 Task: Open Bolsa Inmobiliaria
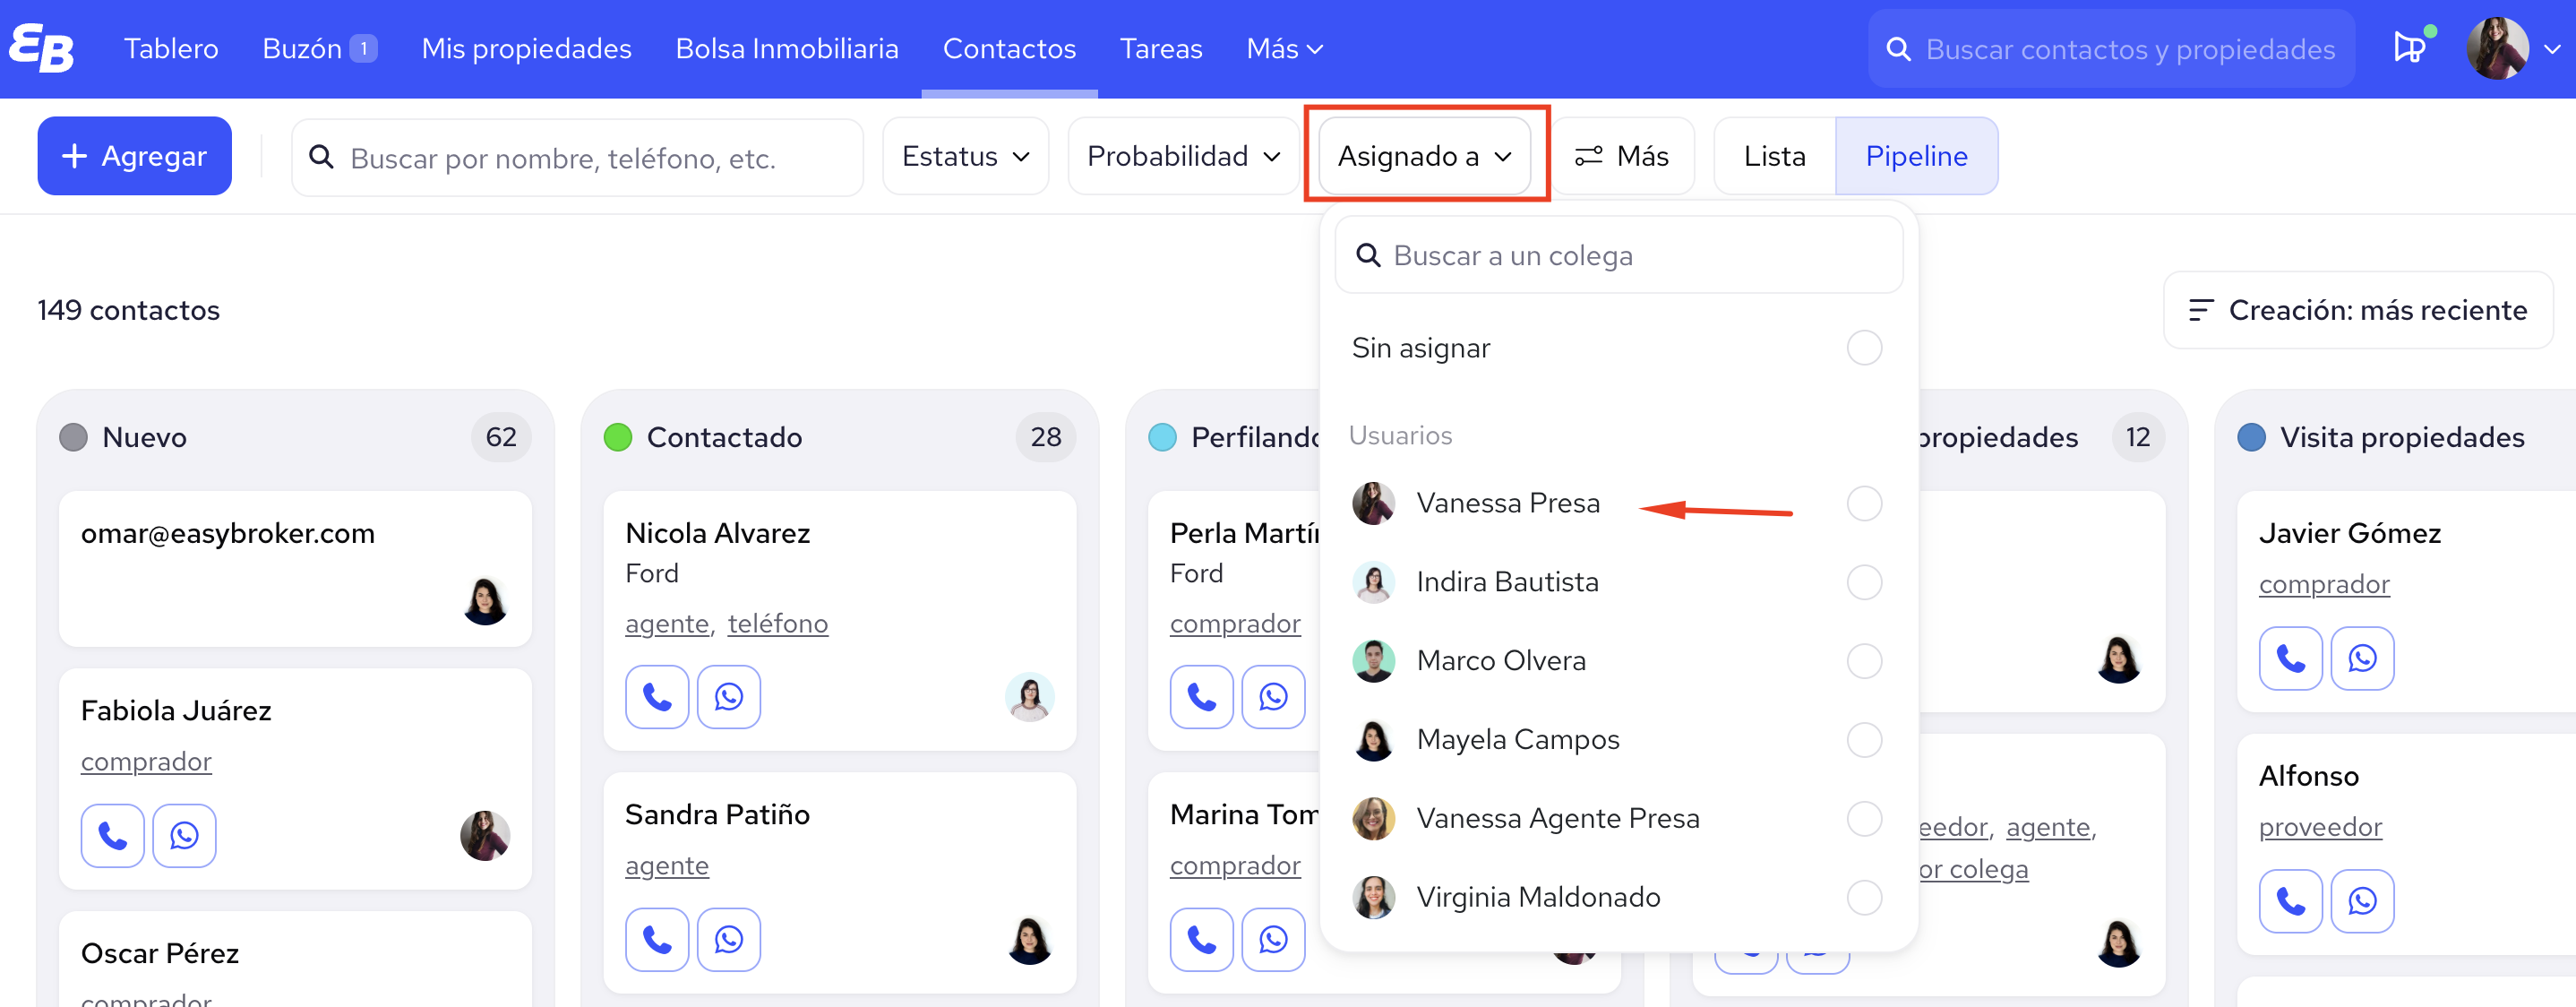point(787,48)
